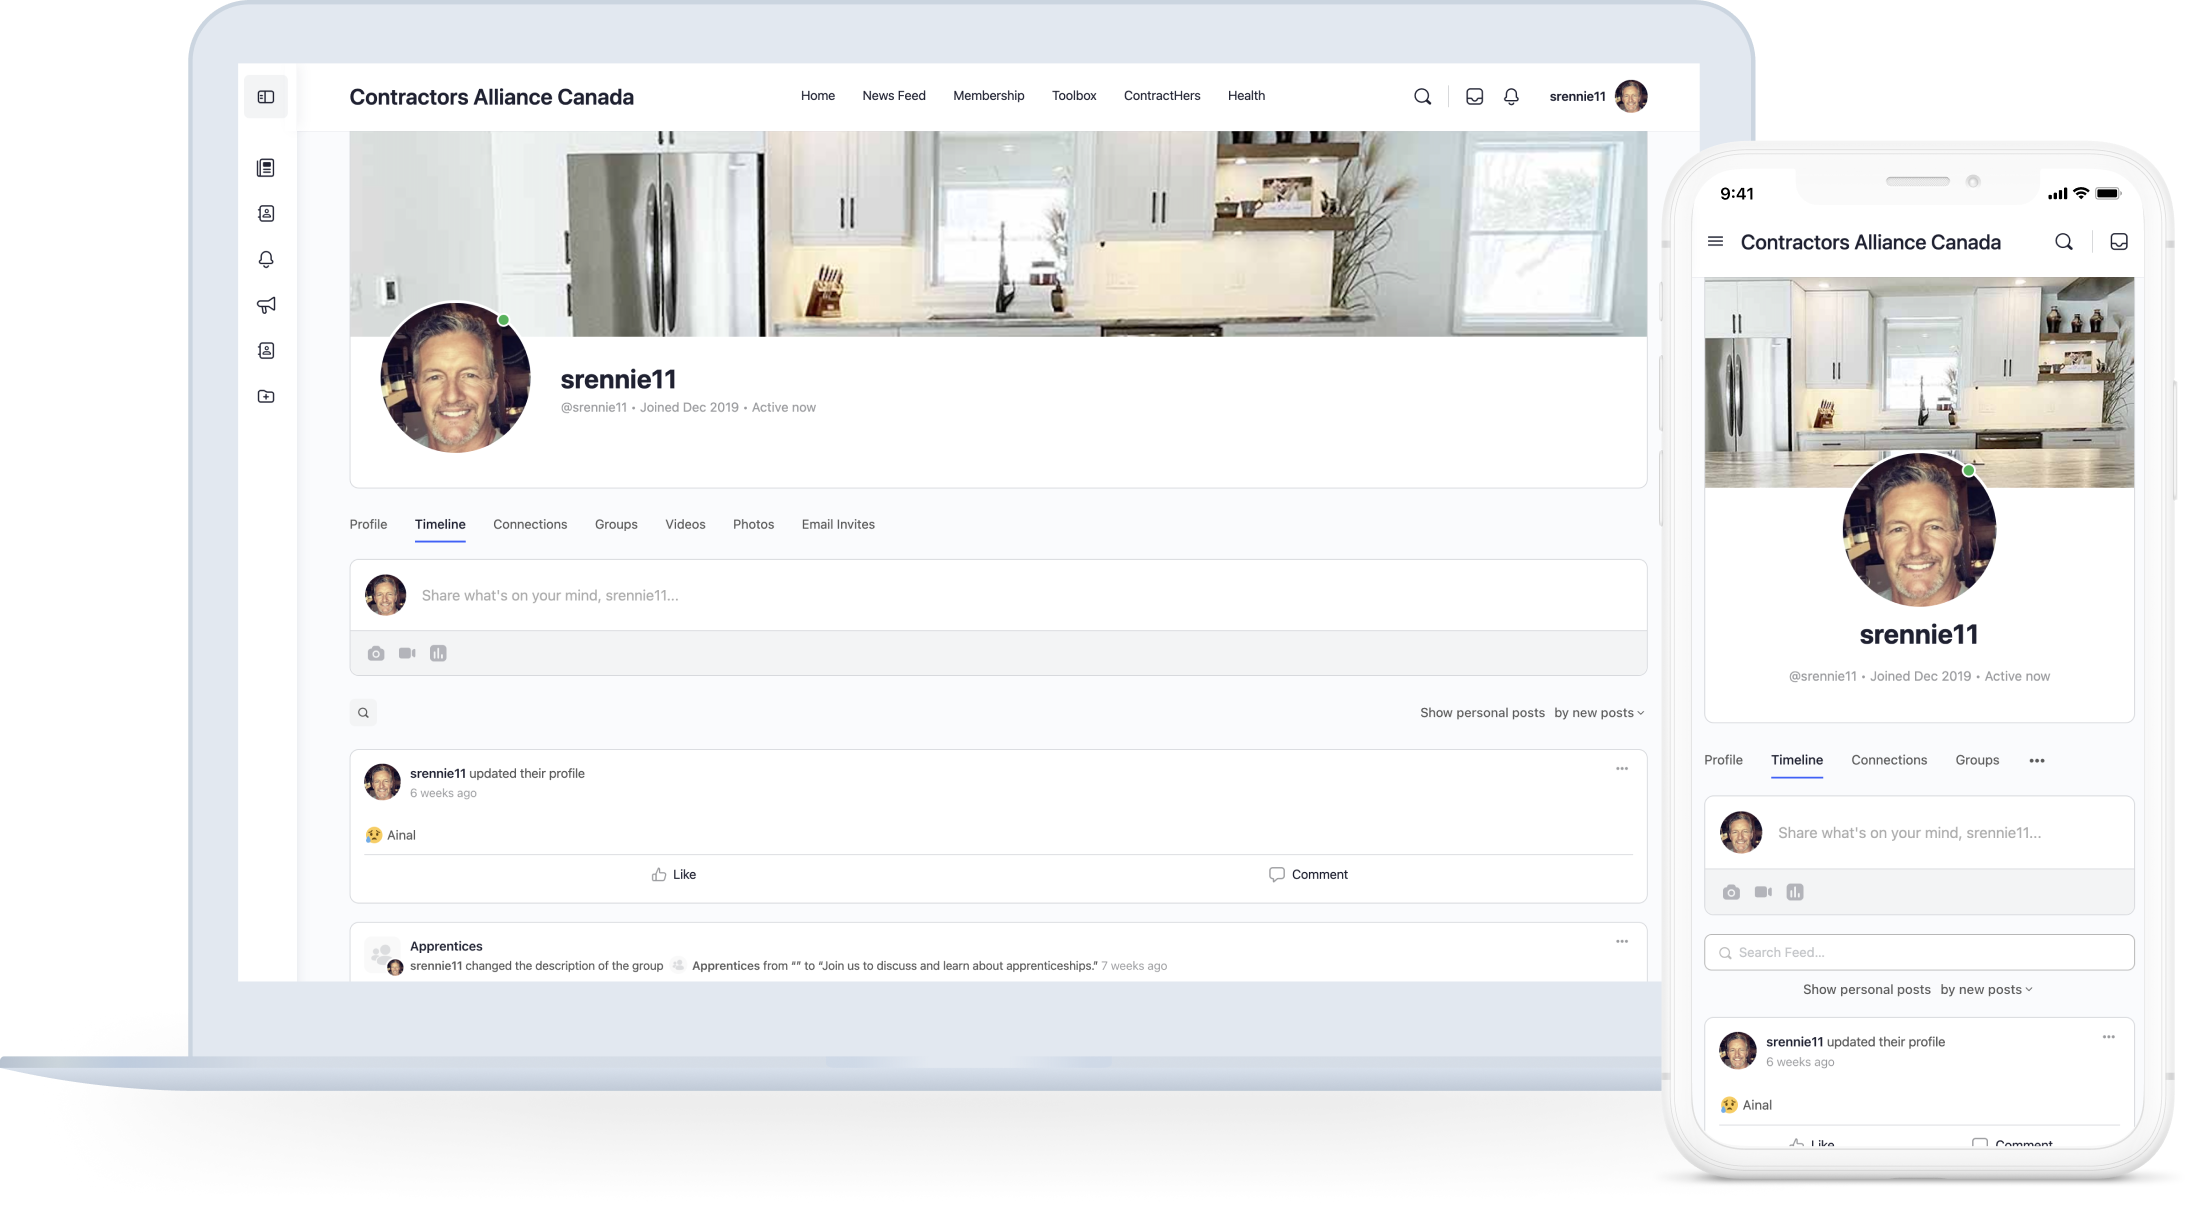Open the messages inbox icon in desktop header
The height and width of the screenshot is (1209, 2212).
pos(1474,97)
